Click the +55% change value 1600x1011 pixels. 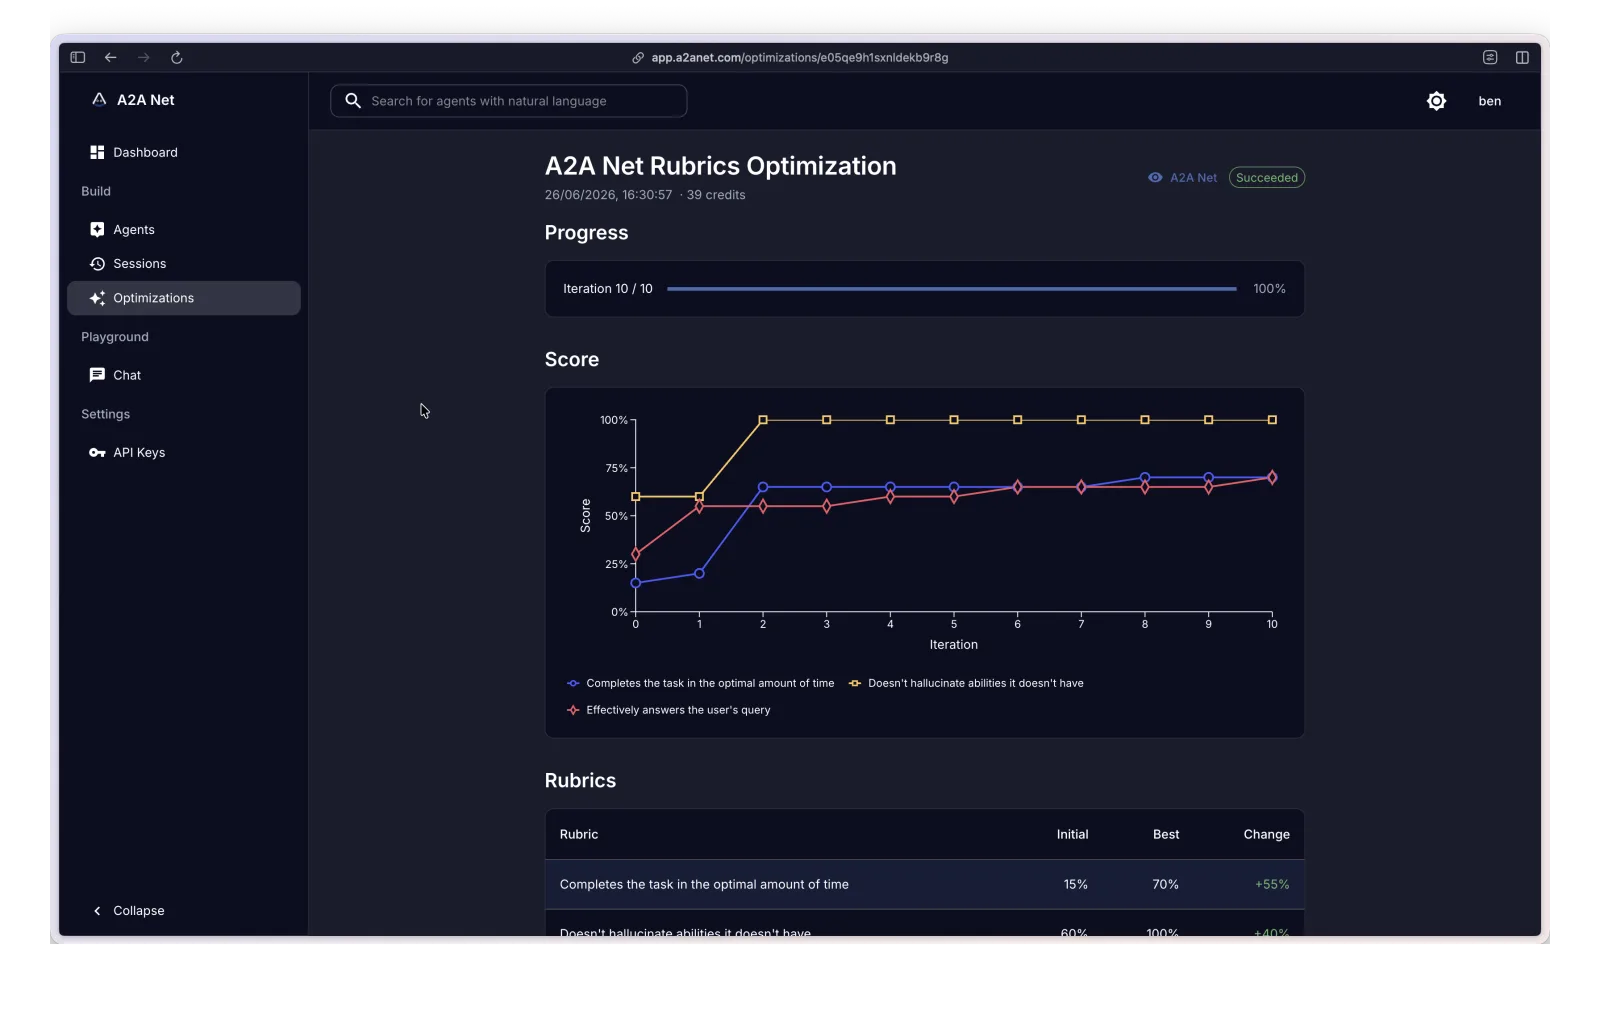coord(1272,885)
